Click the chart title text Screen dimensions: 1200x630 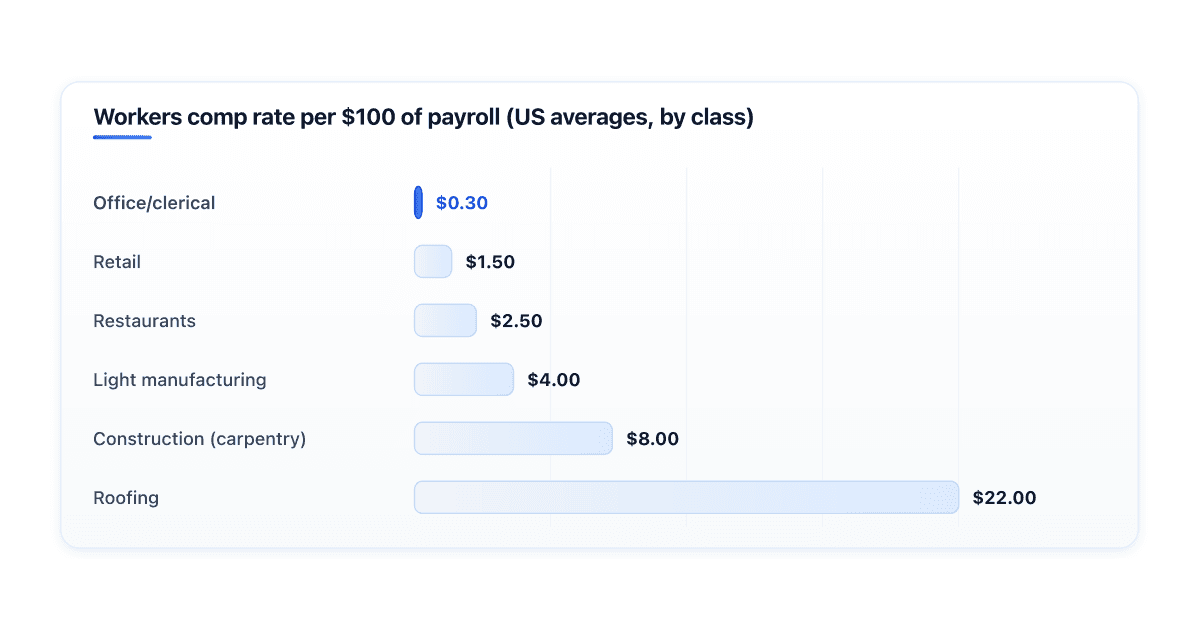pyautogui.click(x=423, y=117)
